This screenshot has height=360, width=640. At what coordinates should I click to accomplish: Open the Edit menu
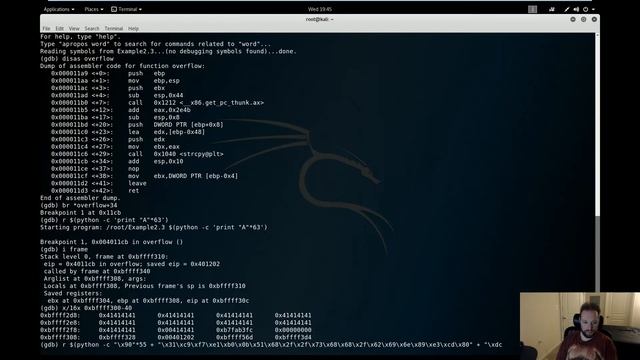coord(60,29)
